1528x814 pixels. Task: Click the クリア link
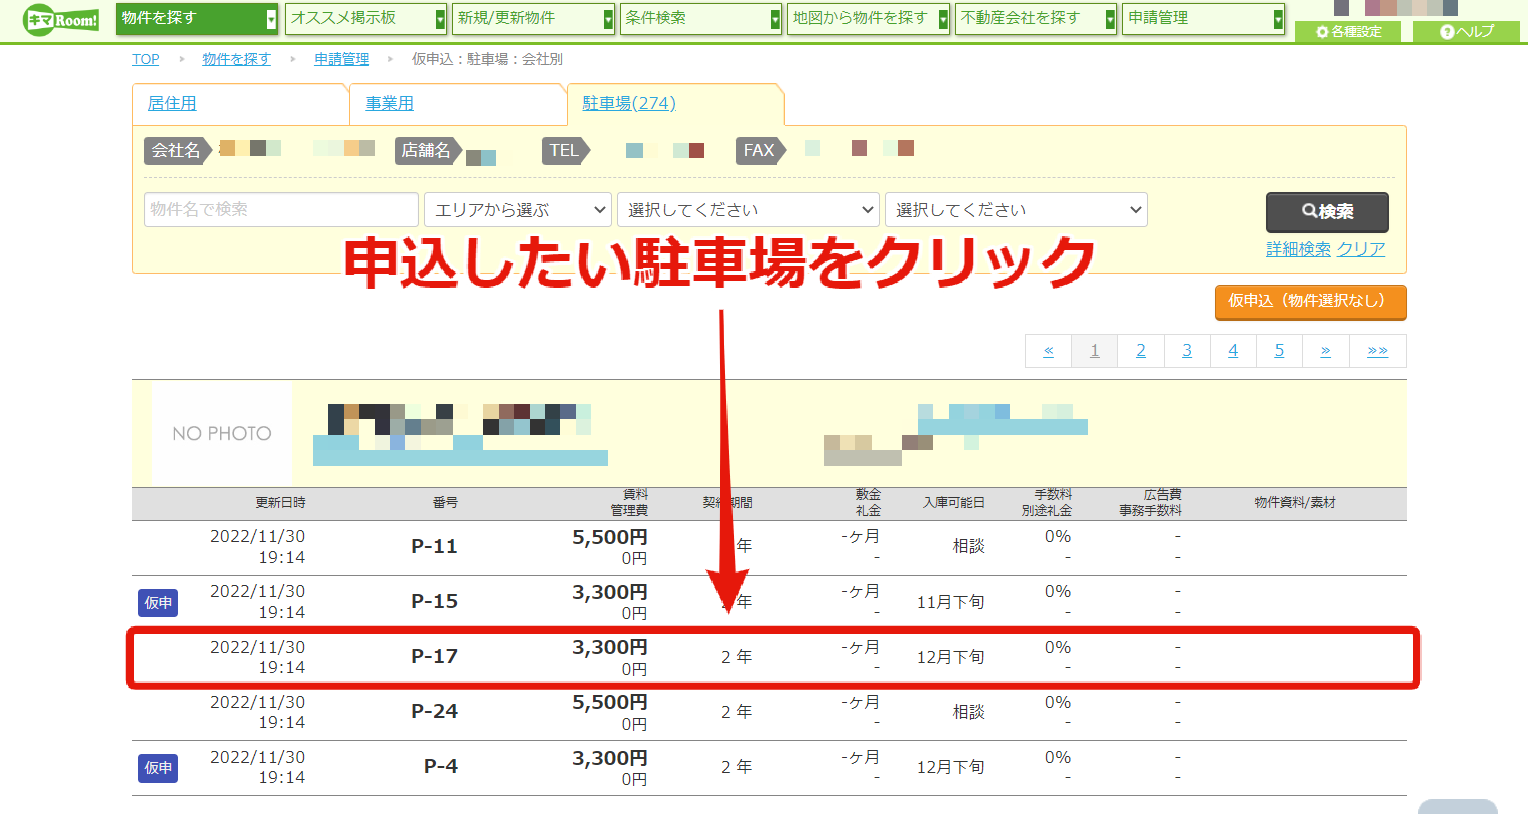[x=1361, y=249]
